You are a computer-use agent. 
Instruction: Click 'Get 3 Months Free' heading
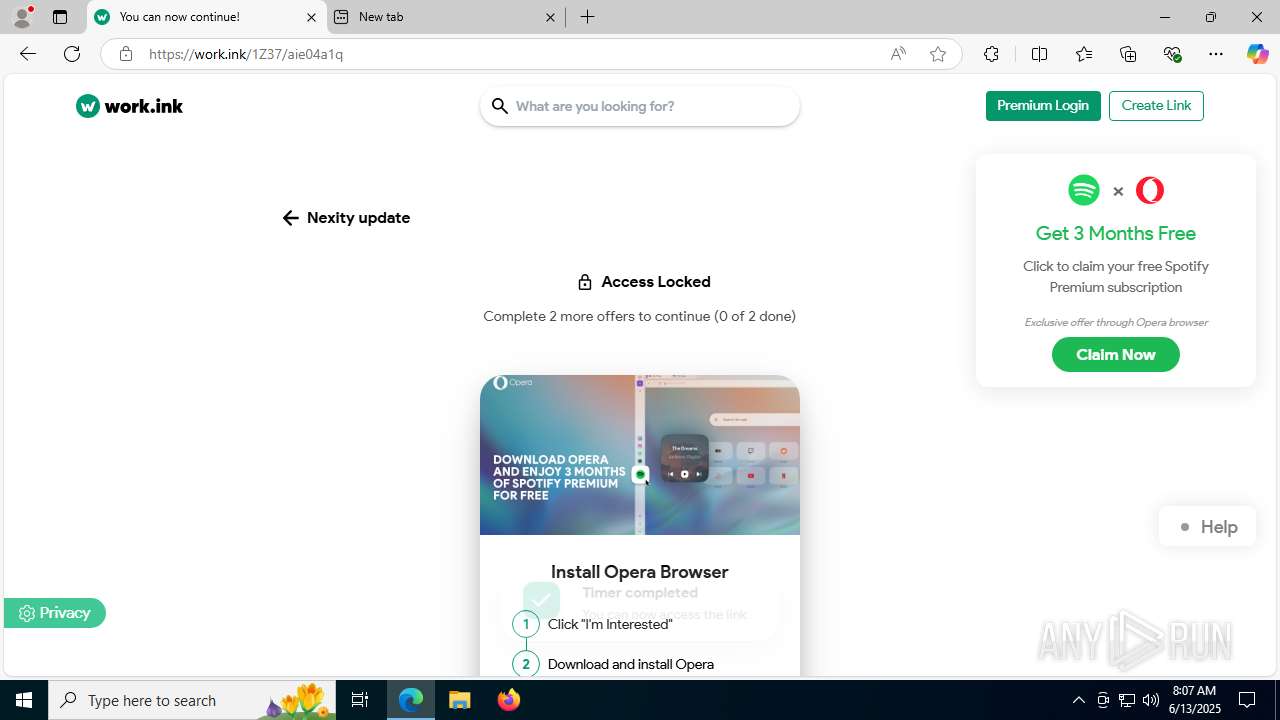click(x=1116, y=234)
